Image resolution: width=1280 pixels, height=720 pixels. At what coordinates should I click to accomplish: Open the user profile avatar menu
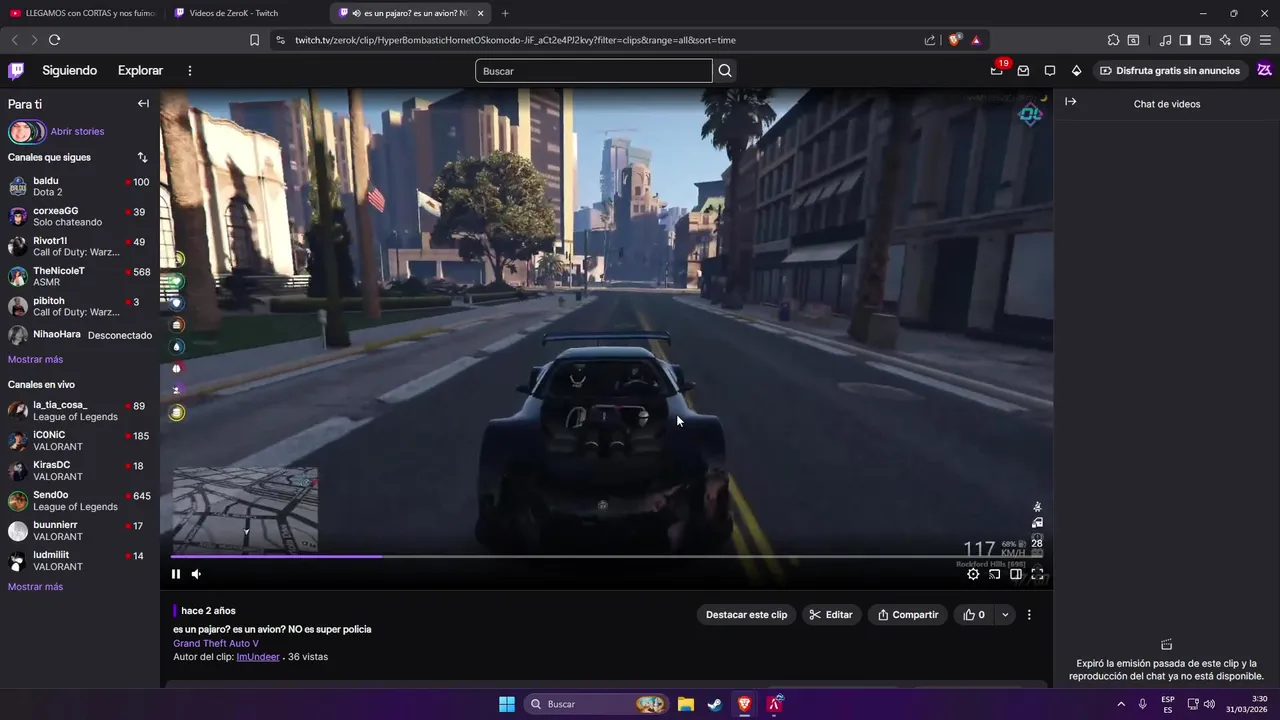click(1264, 70)
